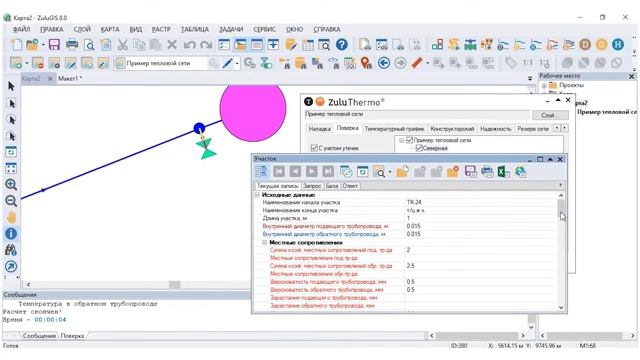Open the dropdown arrow next to the pencil edit icon
This screenshot has width=640, height=360.
coord(237,63)
